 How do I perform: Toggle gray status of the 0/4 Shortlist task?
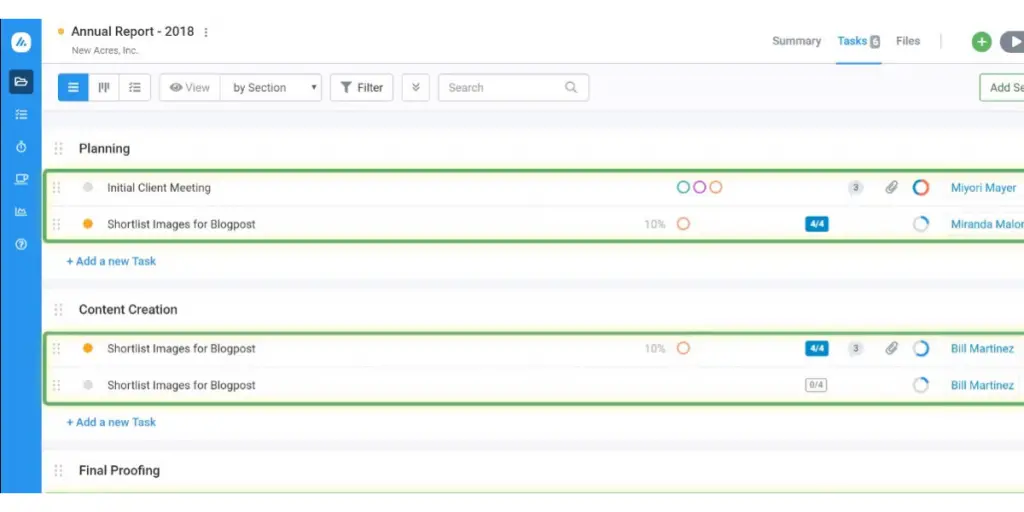coord(88,385)
